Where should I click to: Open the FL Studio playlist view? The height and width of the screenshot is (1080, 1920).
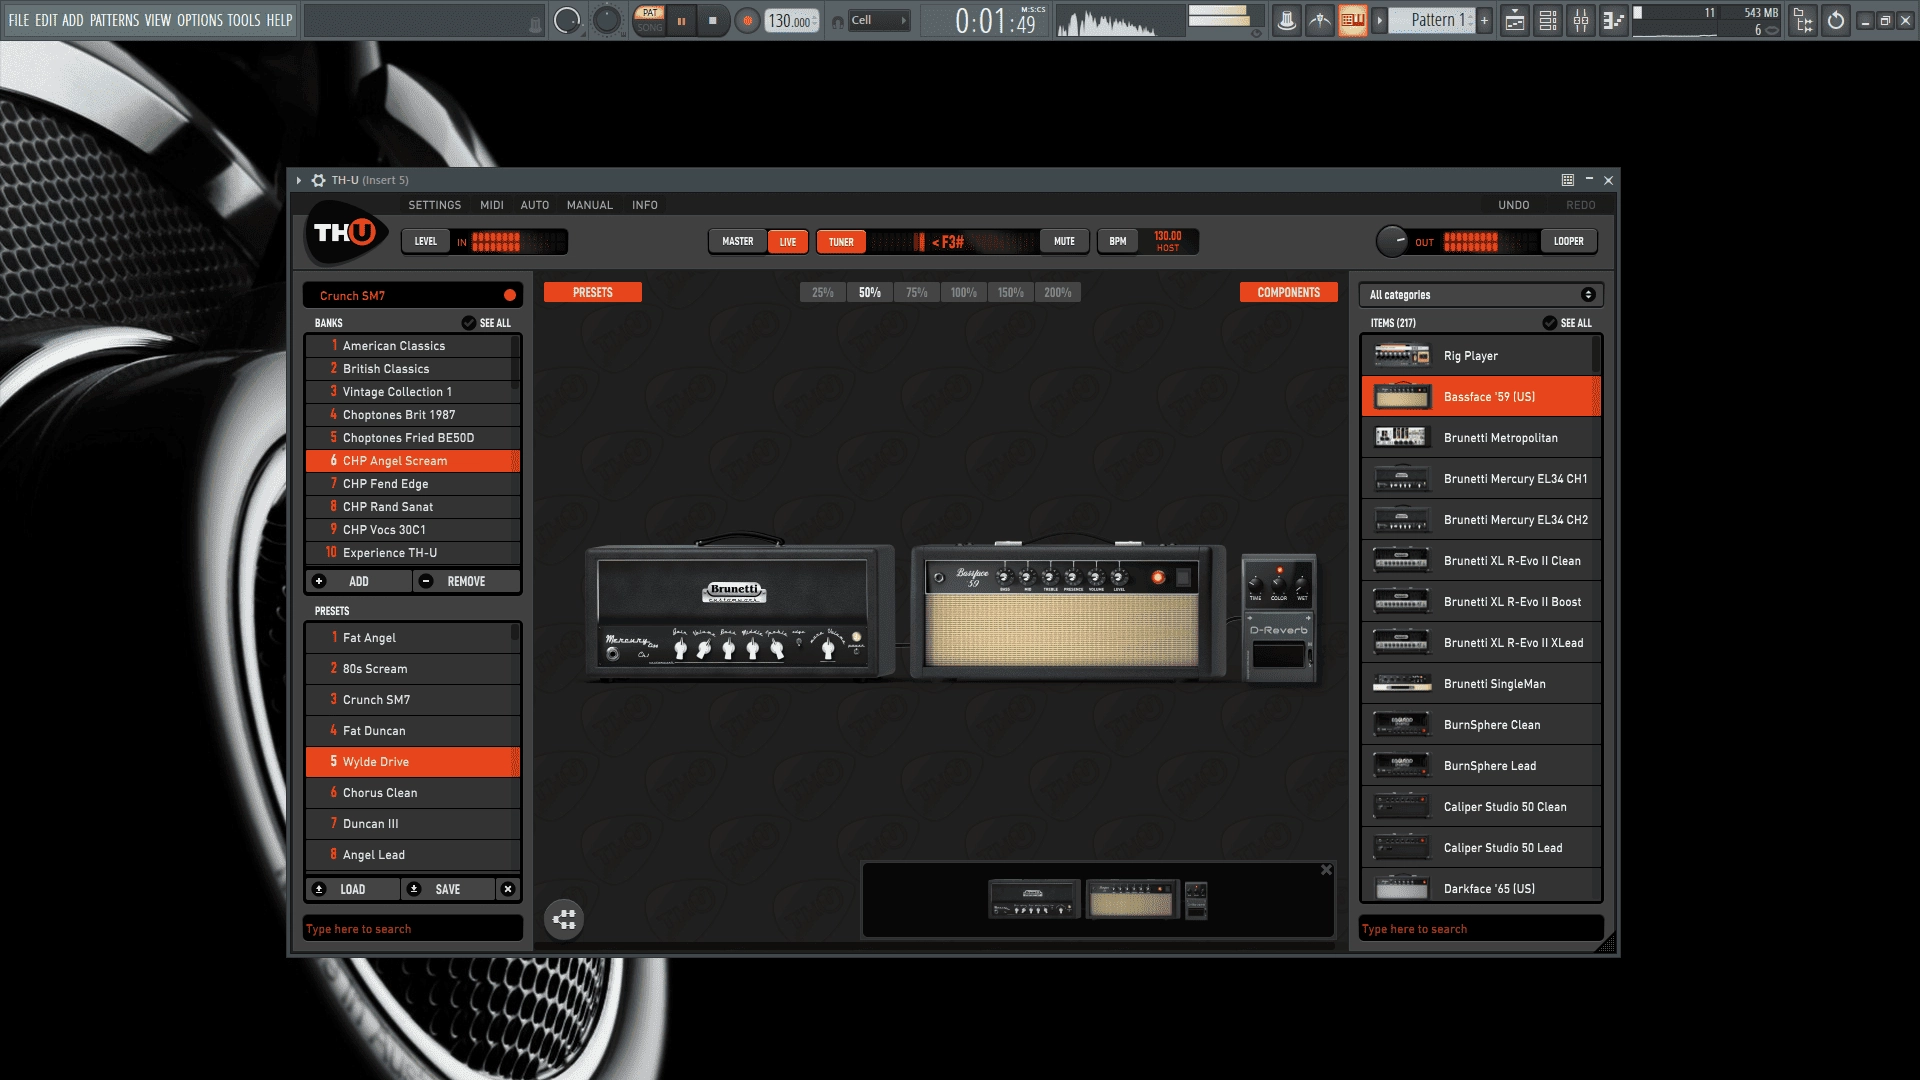tap(1515, 20)
